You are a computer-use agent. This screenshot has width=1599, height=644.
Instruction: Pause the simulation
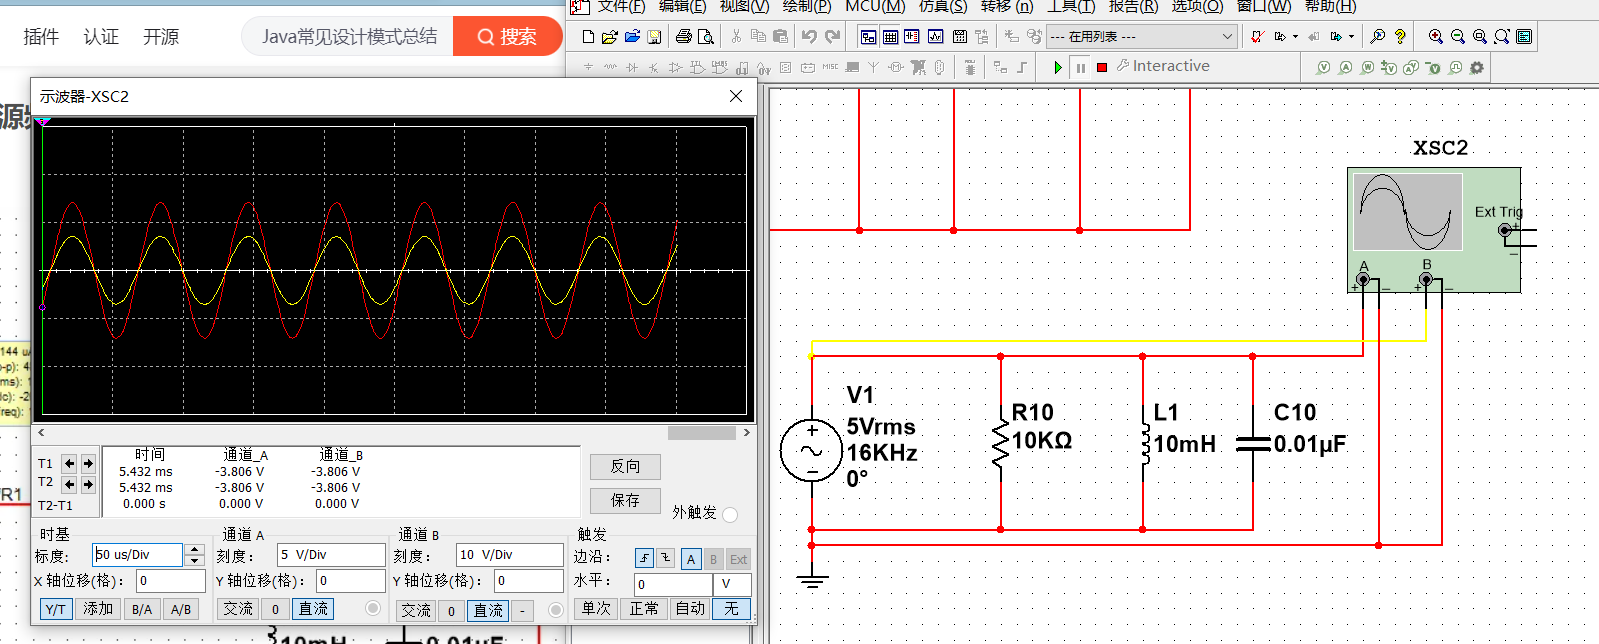pos(1080,68)
